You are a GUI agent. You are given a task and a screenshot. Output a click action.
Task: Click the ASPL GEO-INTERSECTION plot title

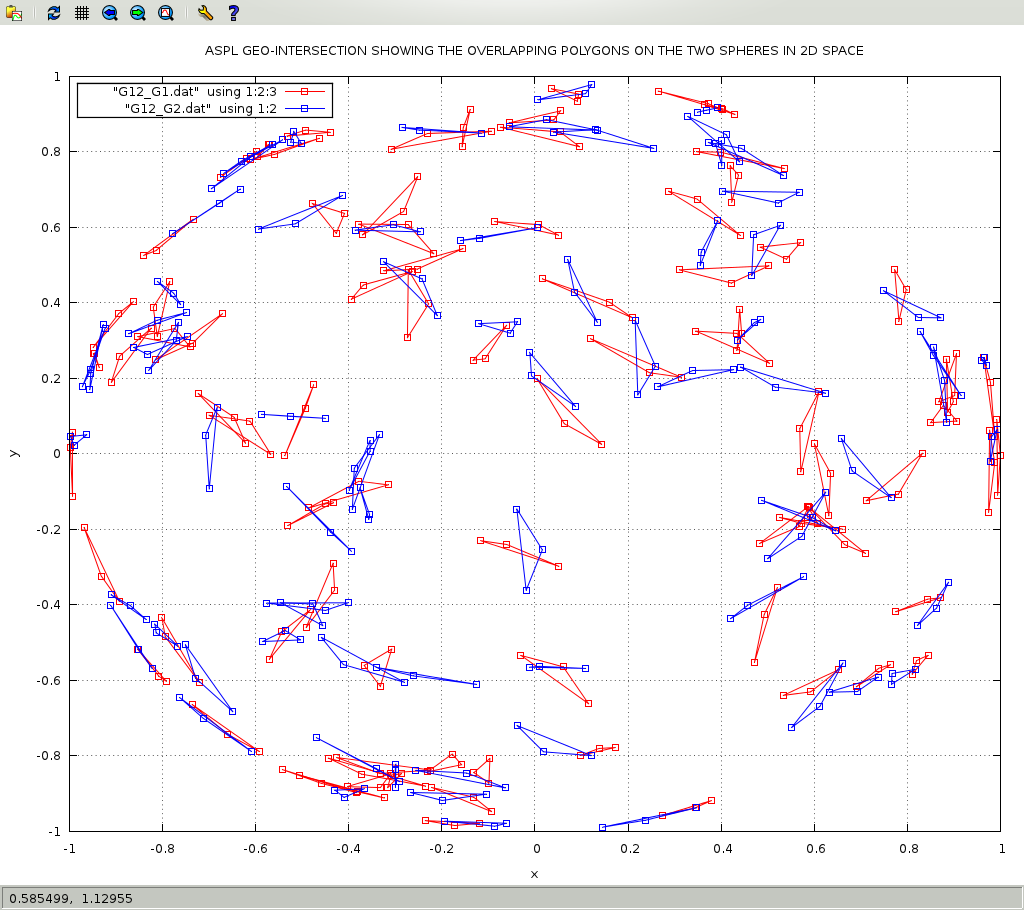(534, 50)
